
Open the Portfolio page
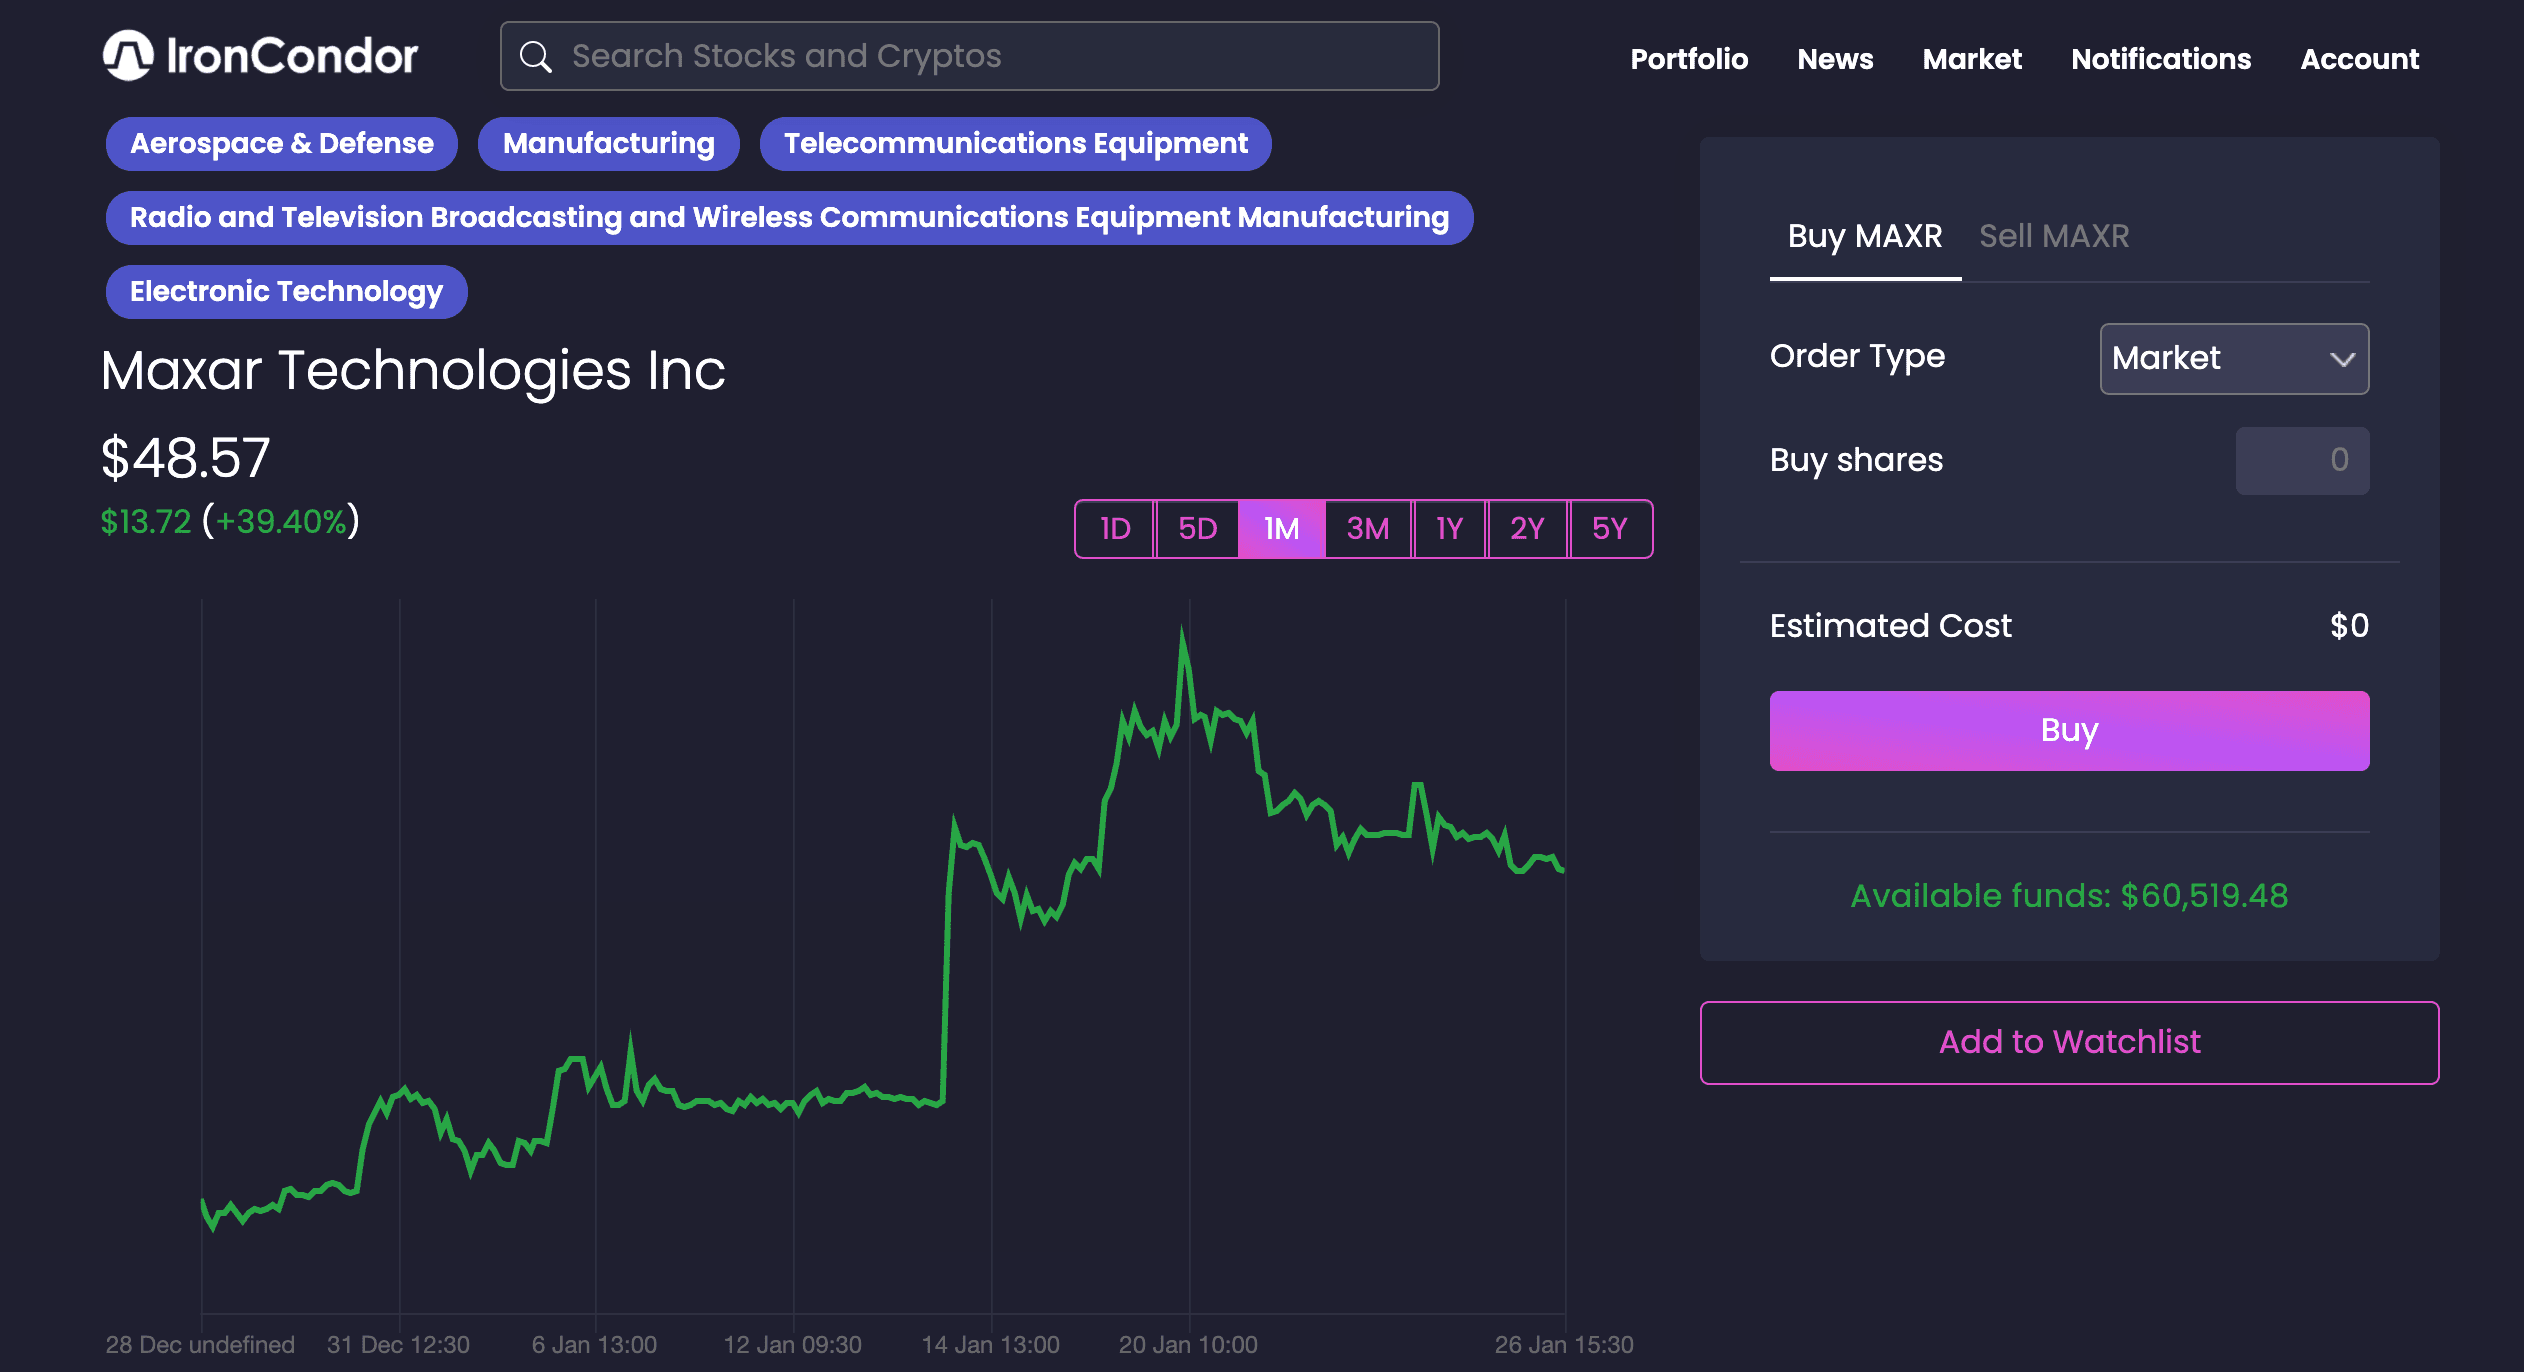[x=1689, y=59]
